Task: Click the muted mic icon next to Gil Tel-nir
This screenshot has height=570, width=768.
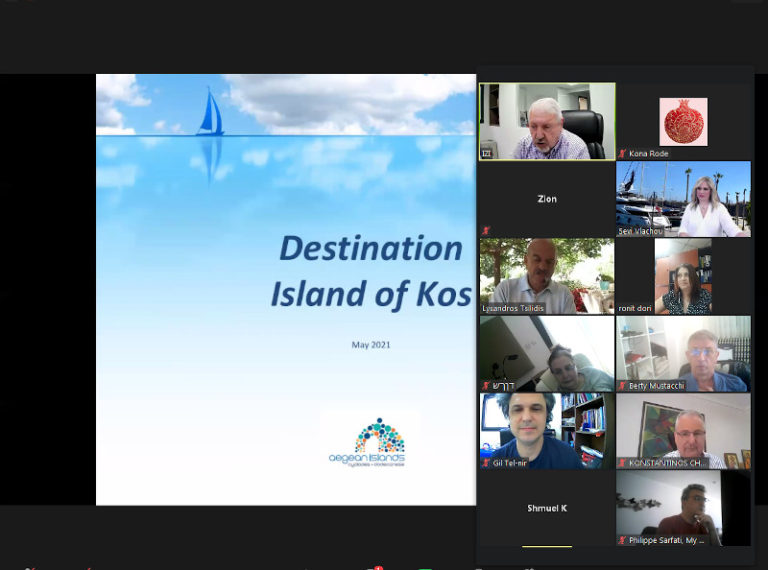Action: [x=486, y=463]
